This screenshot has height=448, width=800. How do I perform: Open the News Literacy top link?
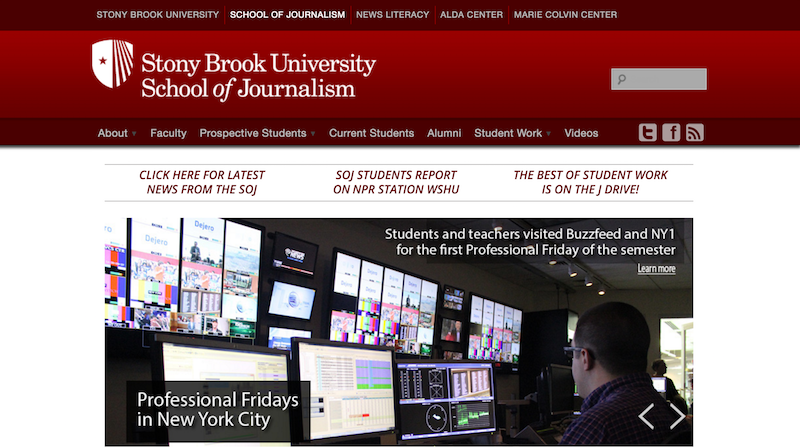point(392,15)
